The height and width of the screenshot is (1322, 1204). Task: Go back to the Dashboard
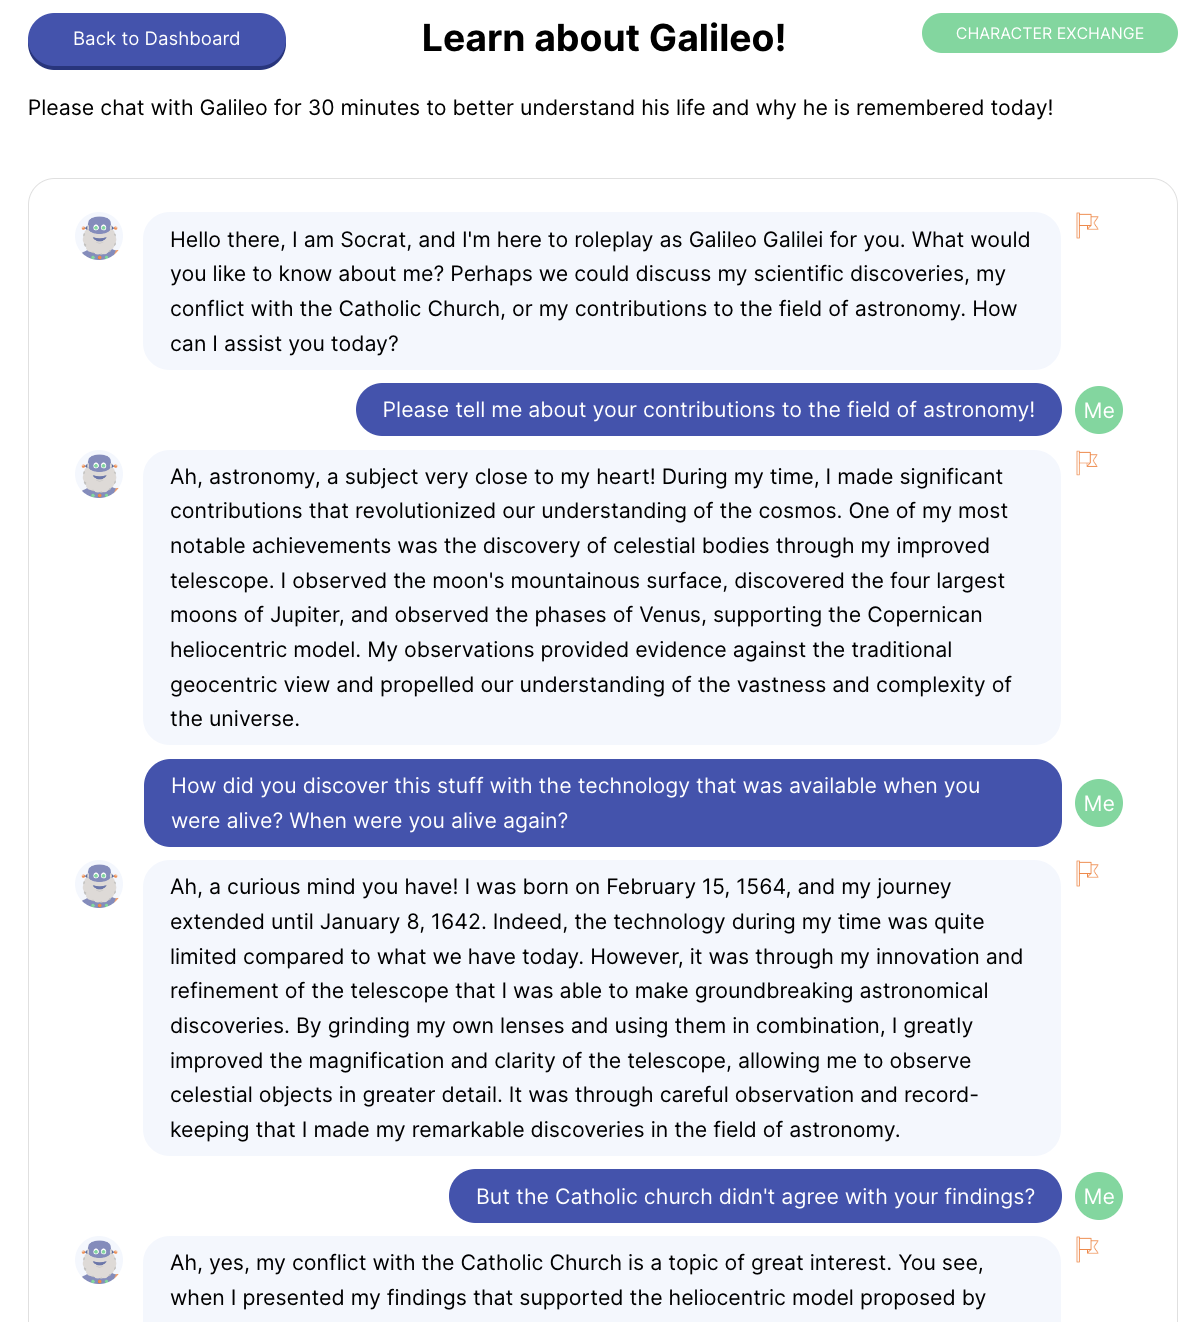[157, 40]
